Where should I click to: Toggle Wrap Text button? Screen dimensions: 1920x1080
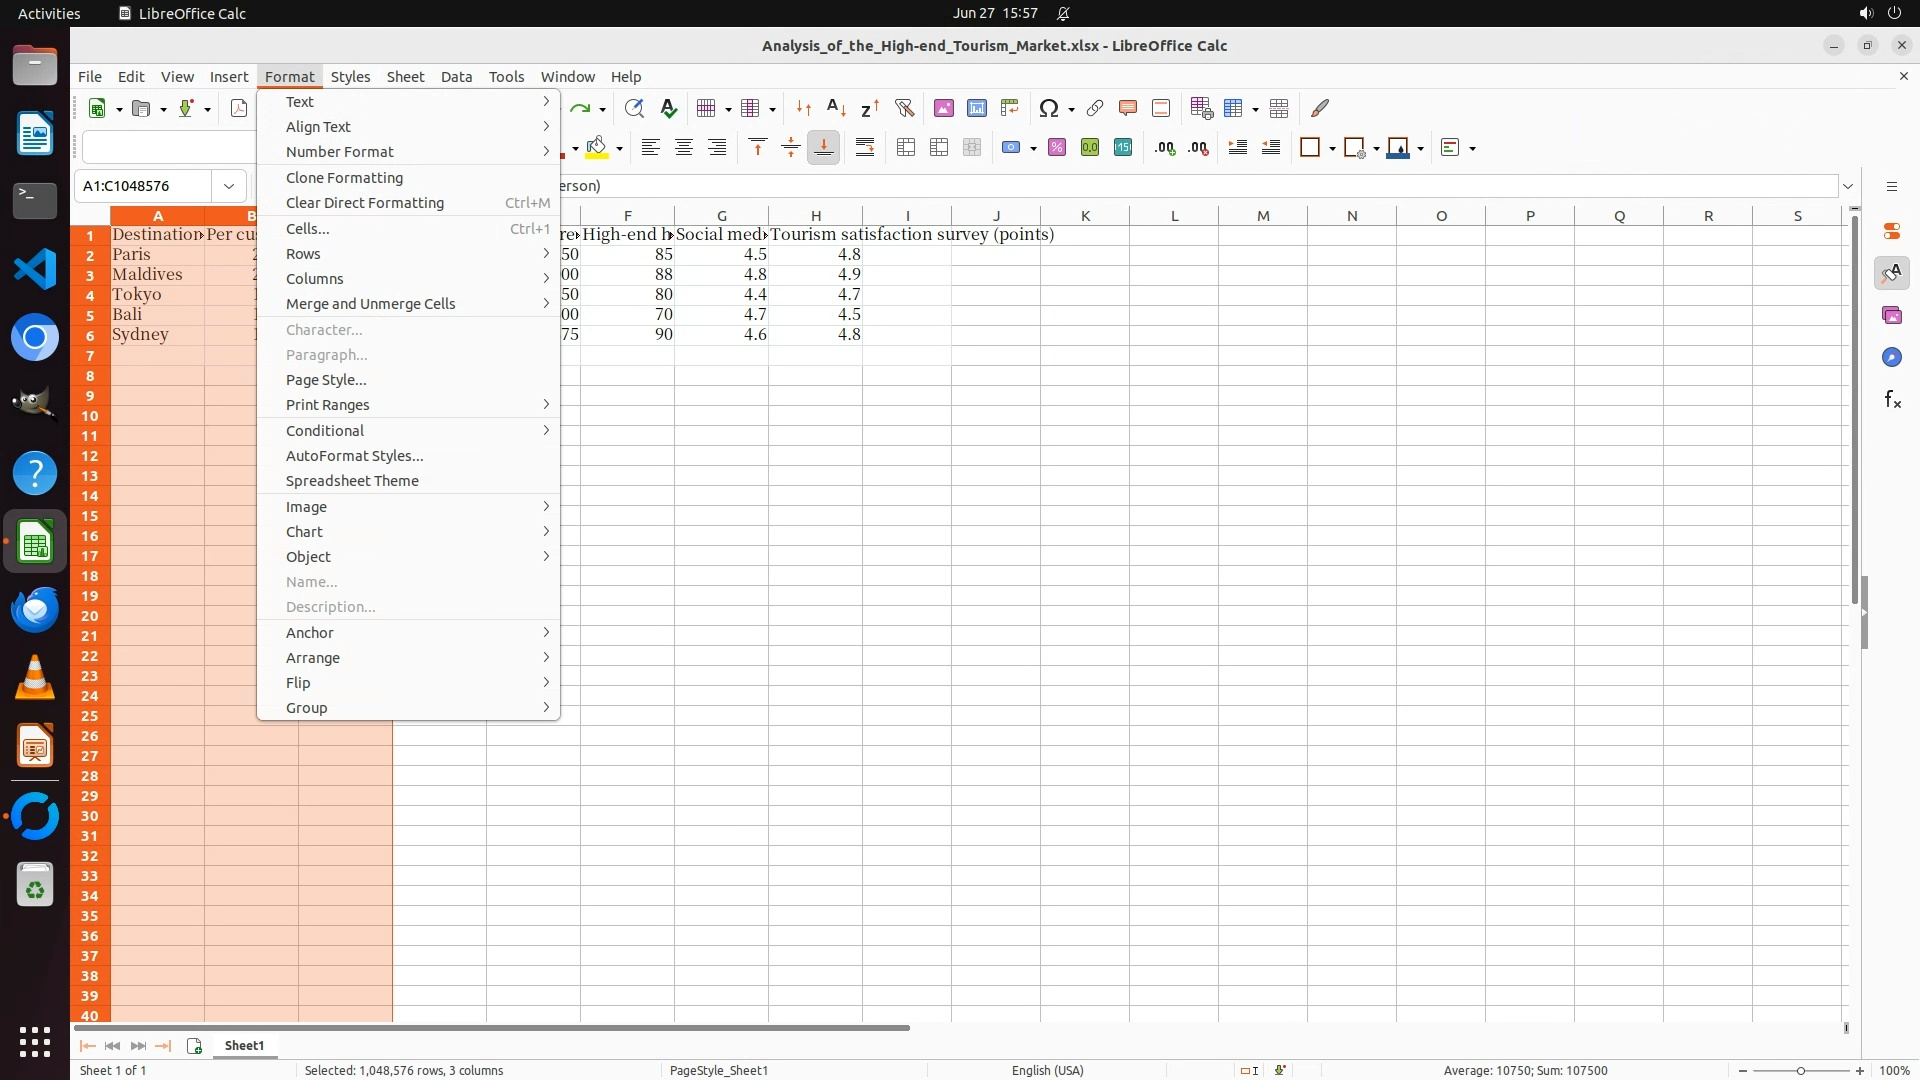865,148
